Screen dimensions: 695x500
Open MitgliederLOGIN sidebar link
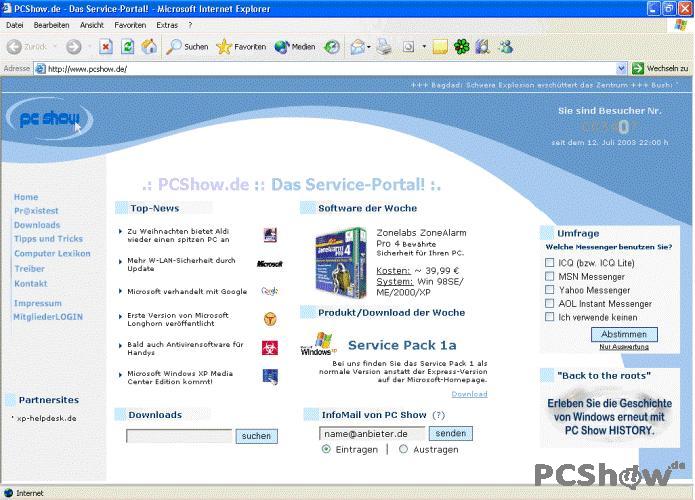48,317
